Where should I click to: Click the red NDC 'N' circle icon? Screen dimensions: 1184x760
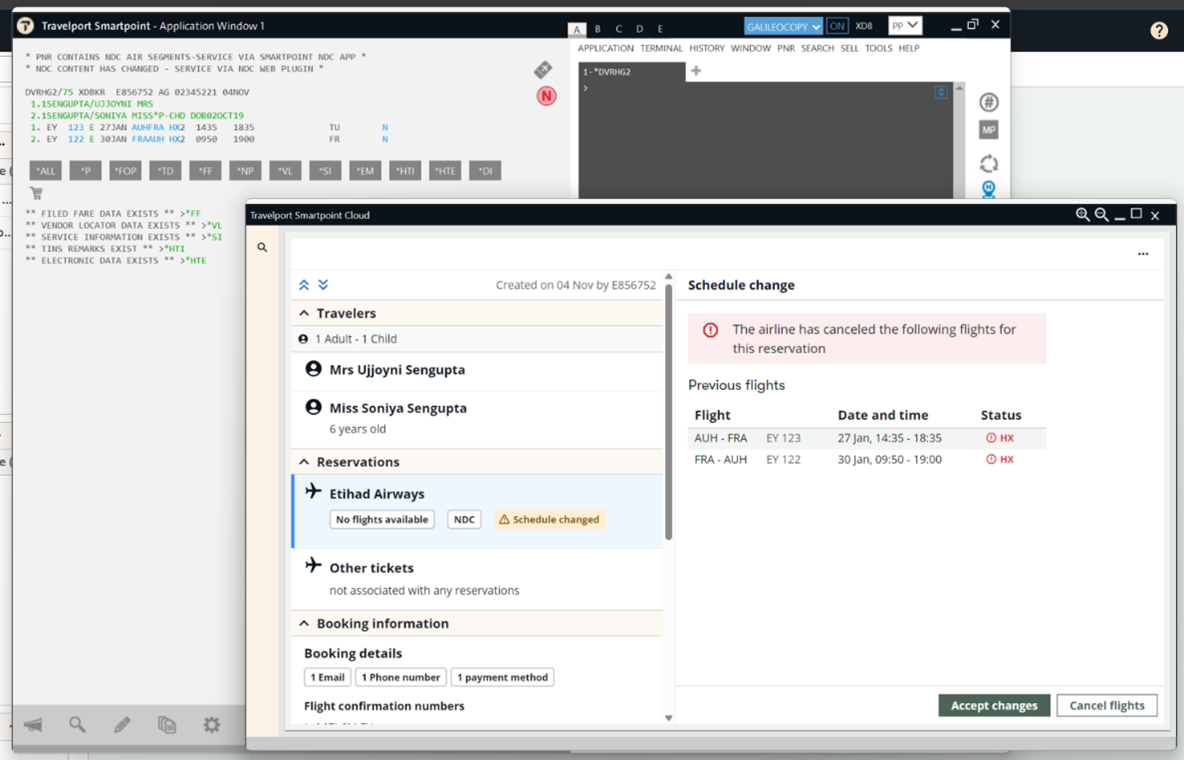546,96
